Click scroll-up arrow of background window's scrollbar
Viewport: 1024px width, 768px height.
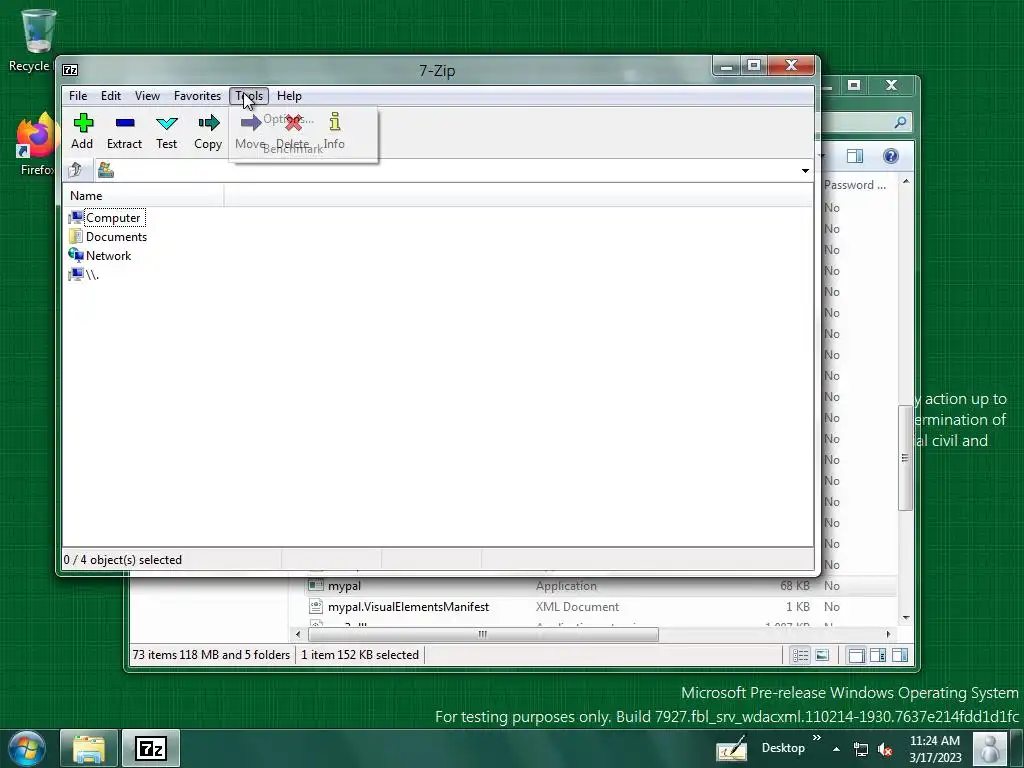[x=906, y=181]
